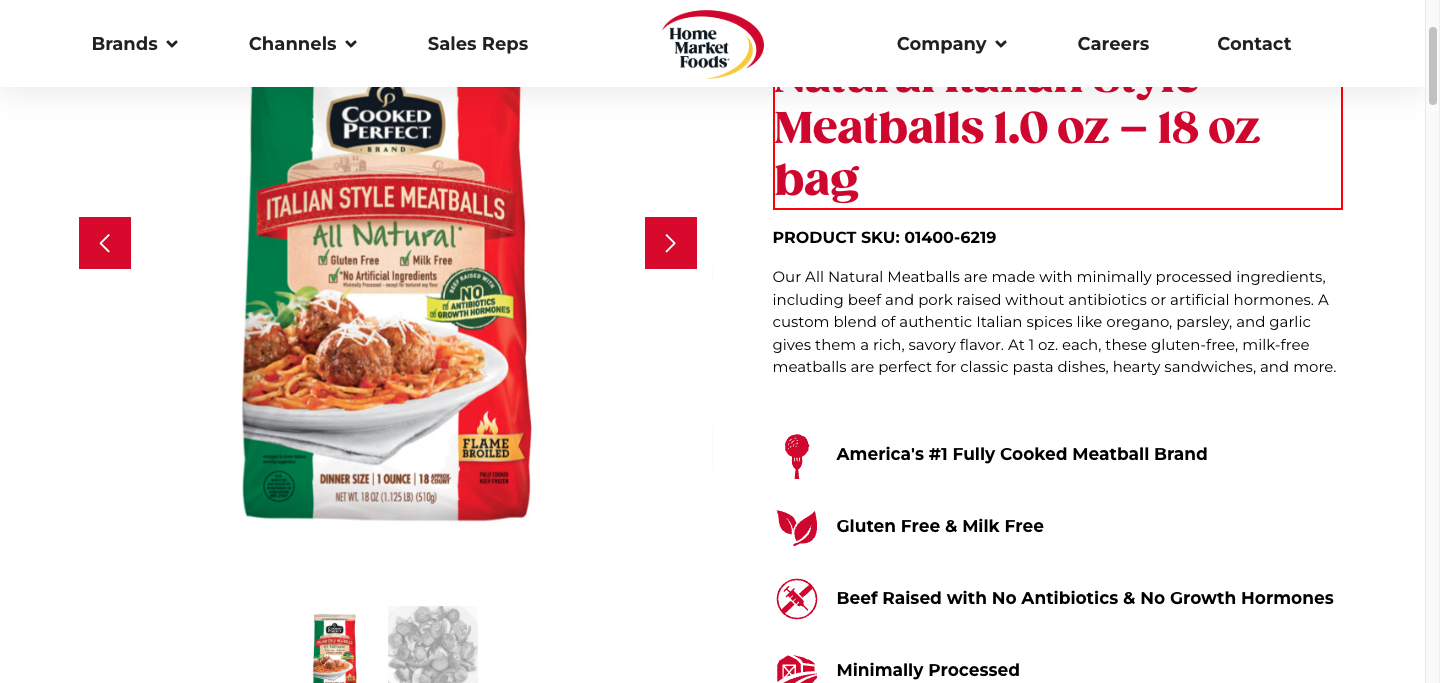Viewport: 1440px width, 683px height.
Task: Select the grayscale cooked meatballs thumbnail
Action: pyautogui.click(x=433, y=645)
